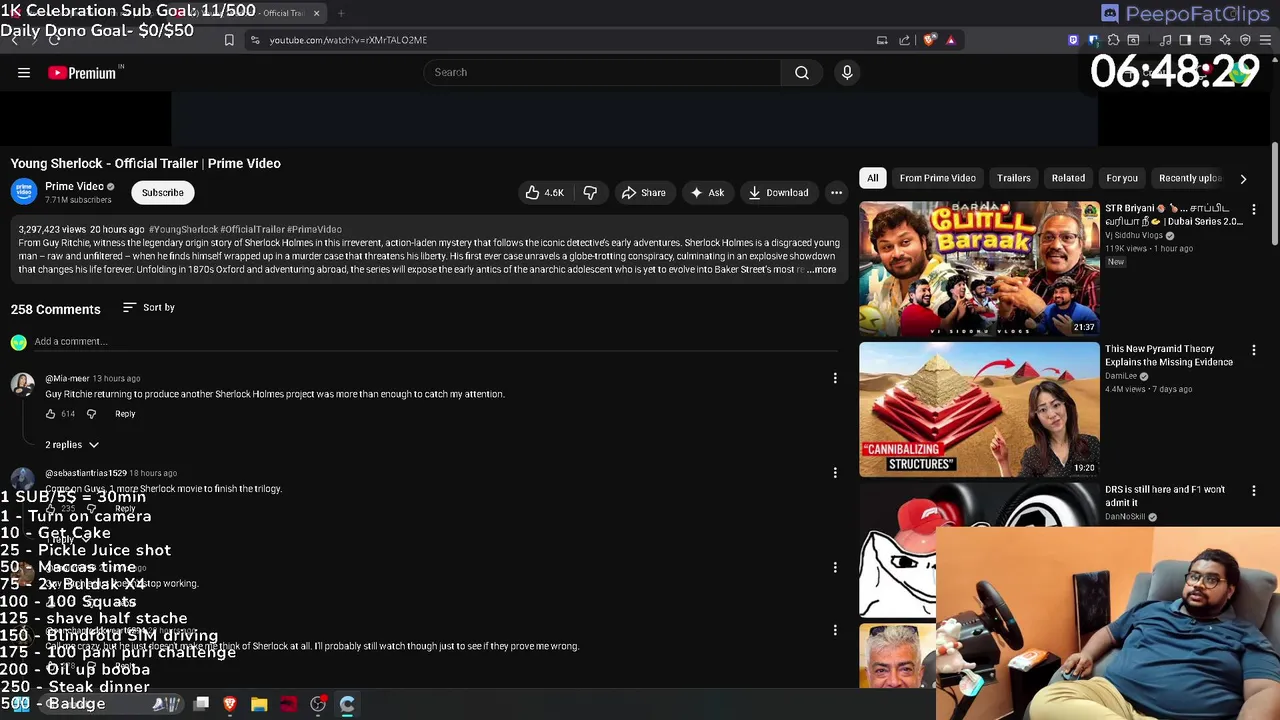Screen dimensions: 1280x720
Task: Show more filter chips with right arrow
Action: (x=1243, y=179)
